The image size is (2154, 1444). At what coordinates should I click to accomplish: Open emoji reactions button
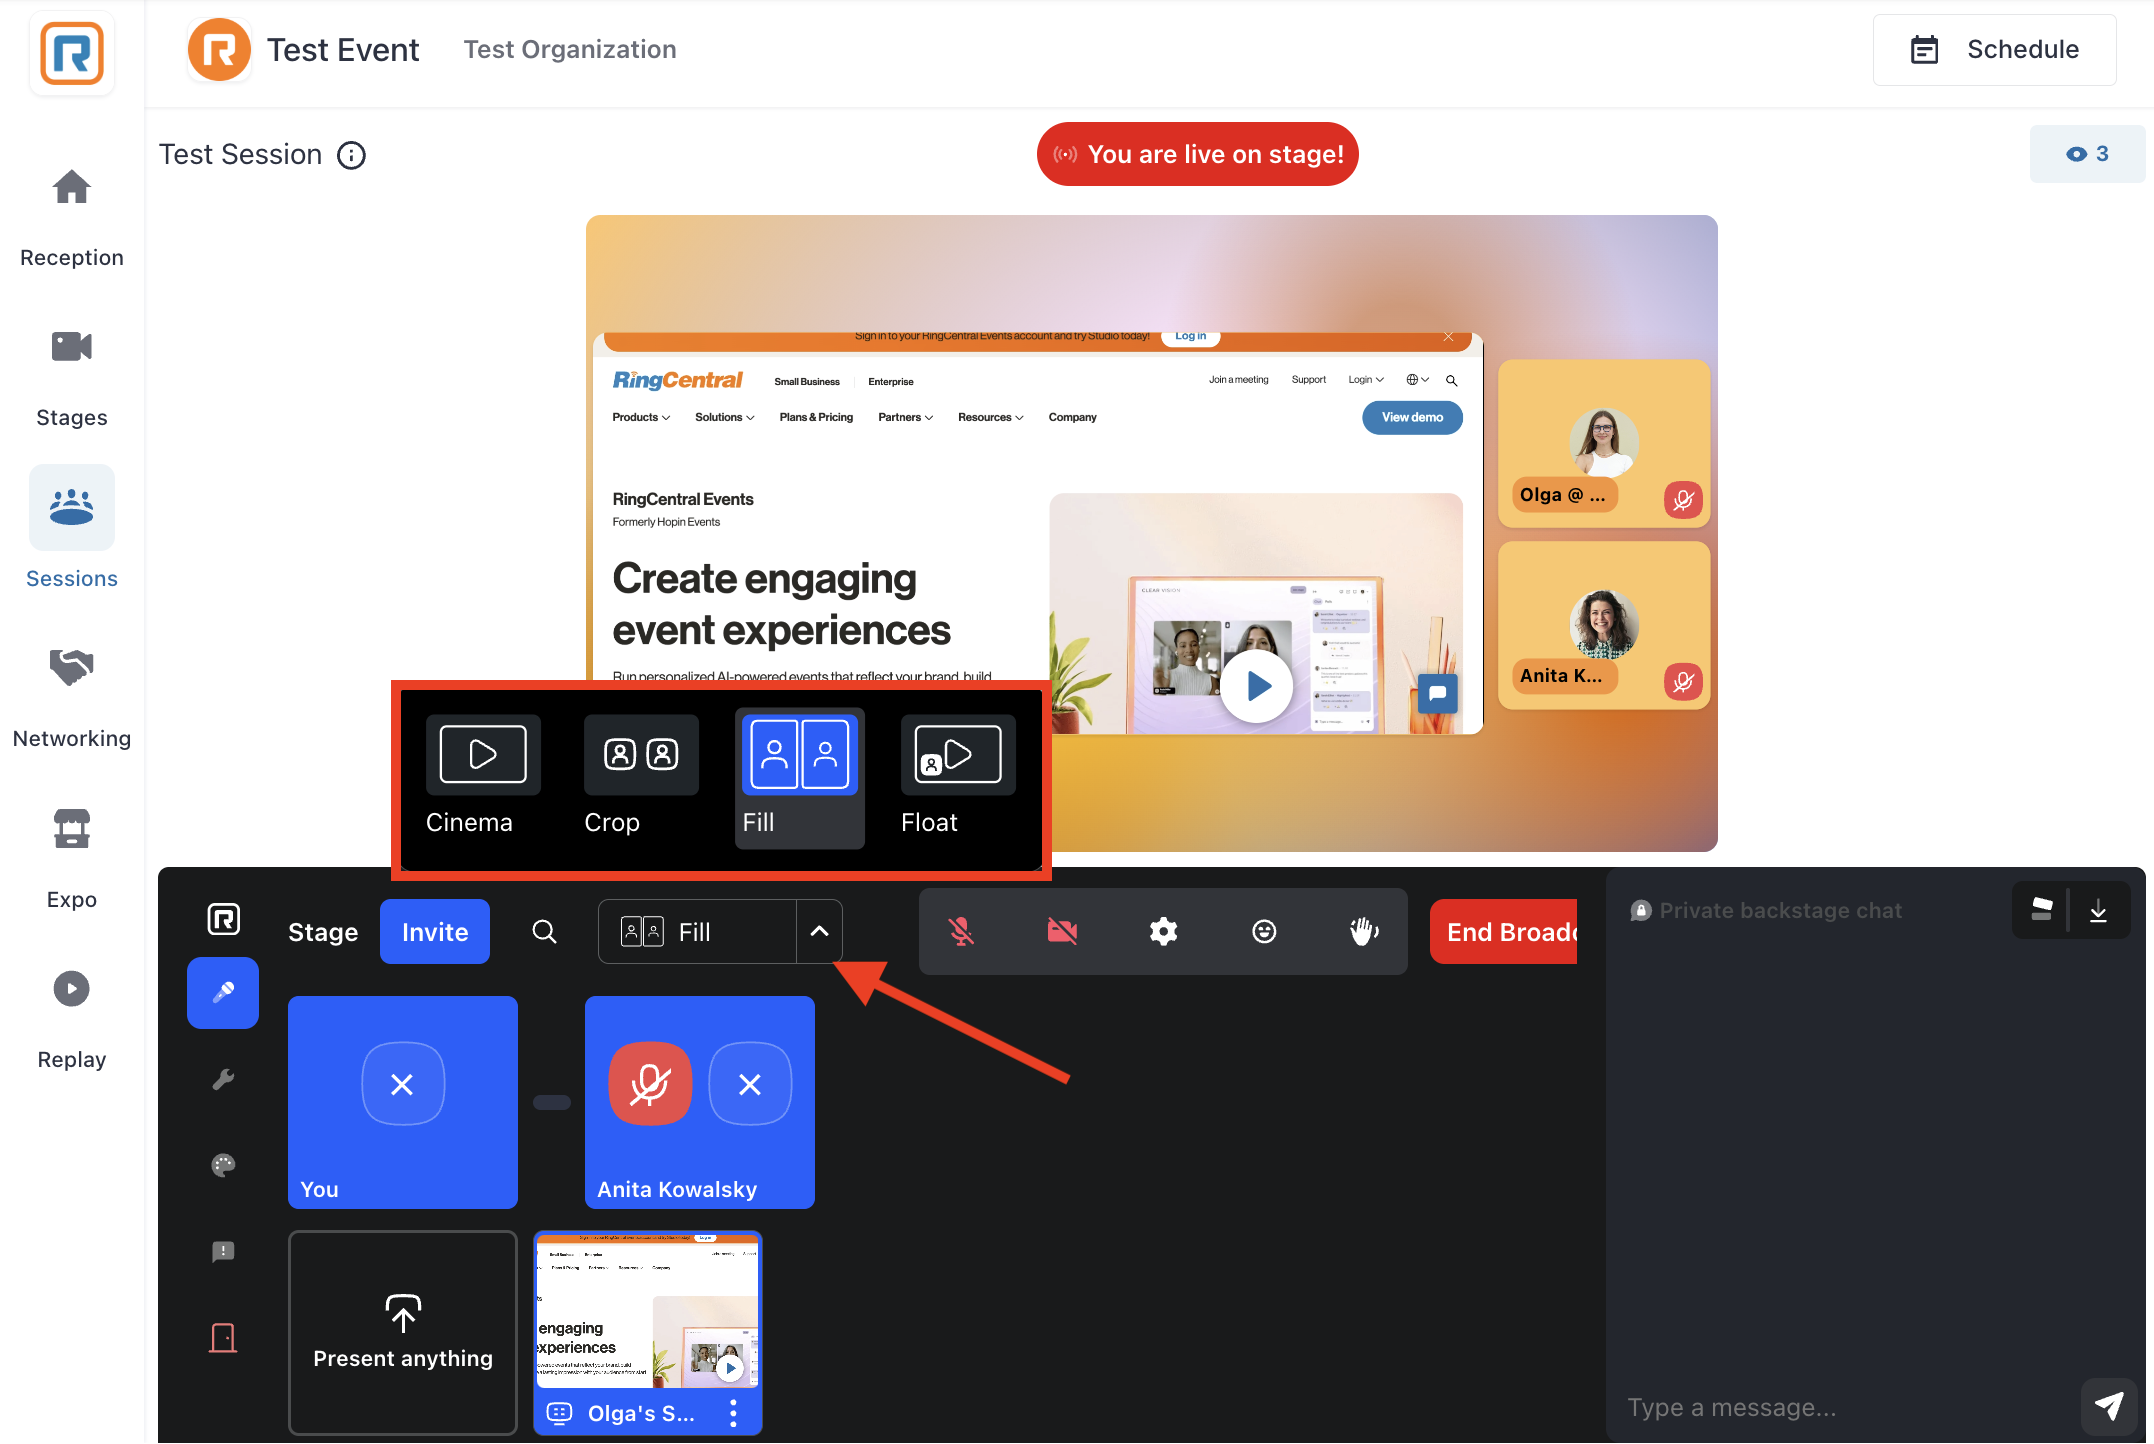(x=1264, y=931)
